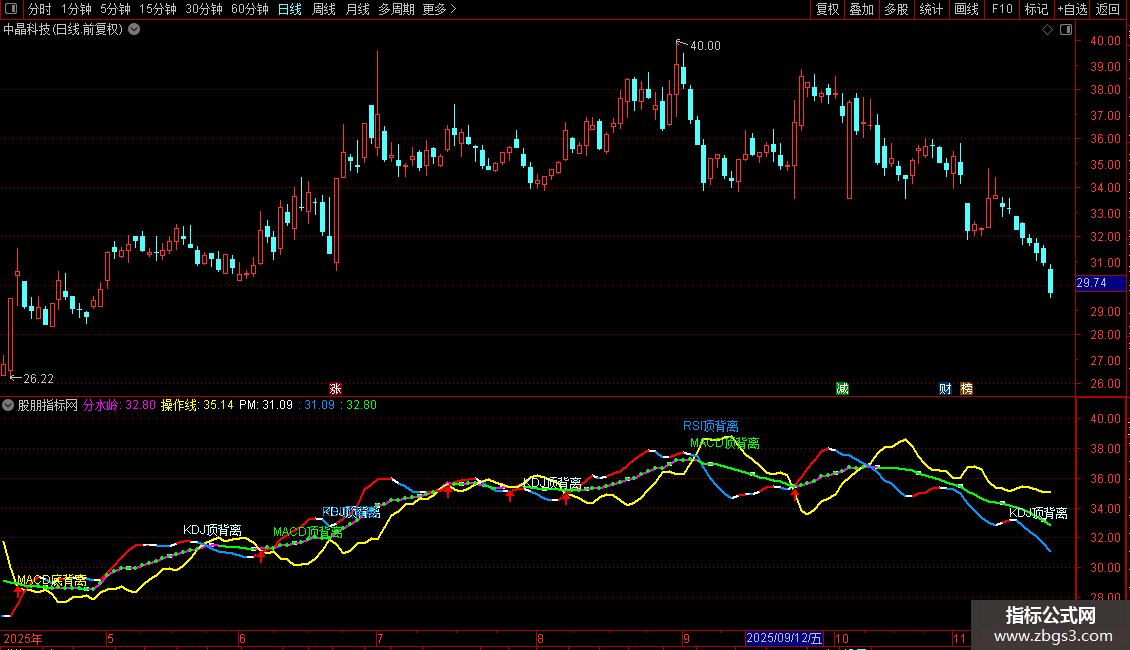The height and width of the screenshot is (650, 1130).
Task: Switch to 月线 monthly chart
Action: tap(357, 9)
